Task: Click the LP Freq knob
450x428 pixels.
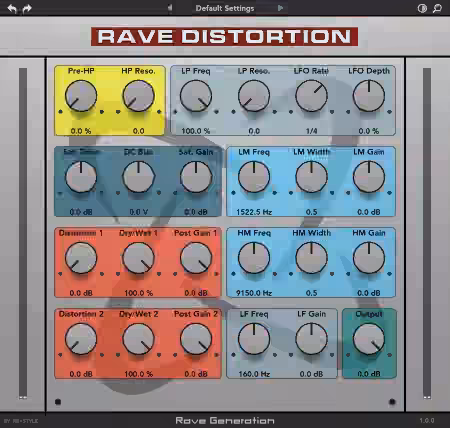Action: pyautogui.click(x=196, y=96)
